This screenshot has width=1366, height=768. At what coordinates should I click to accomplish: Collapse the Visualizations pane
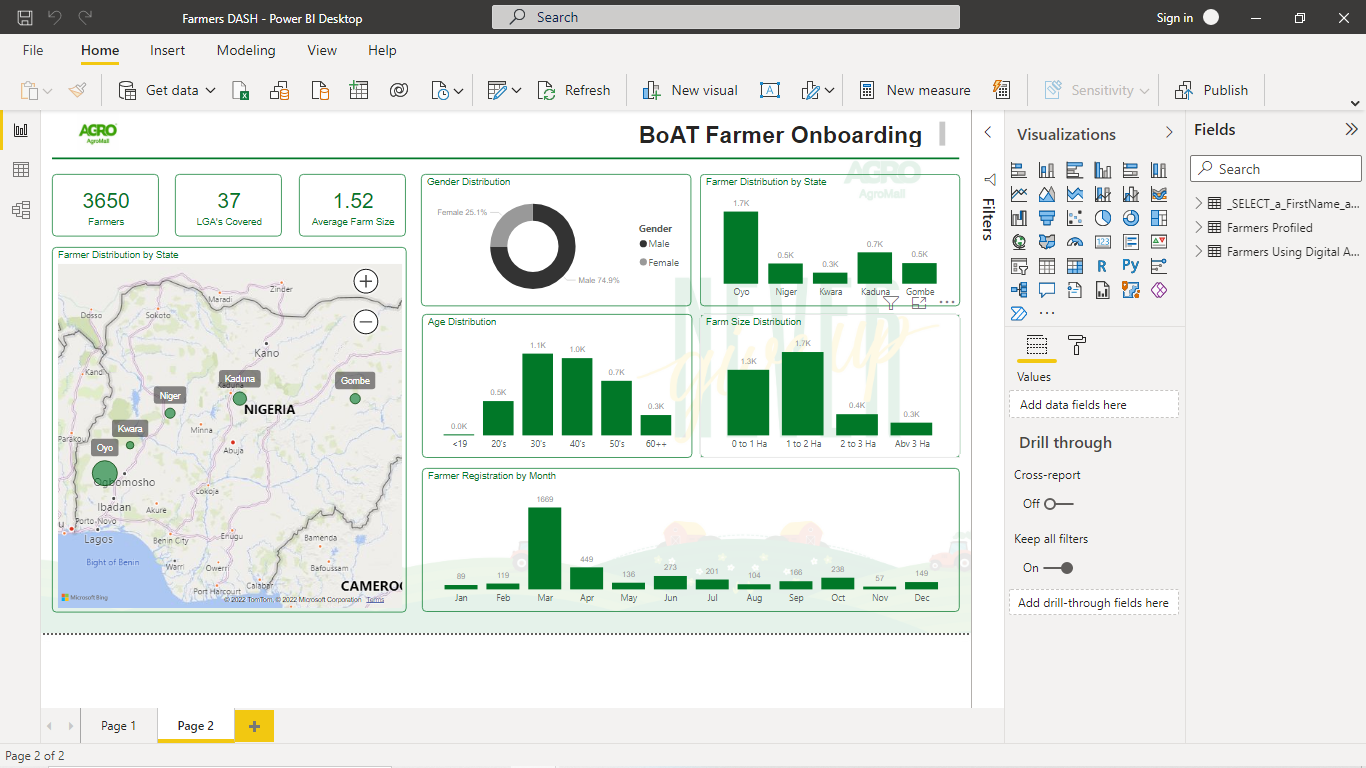pos(1169,133)
